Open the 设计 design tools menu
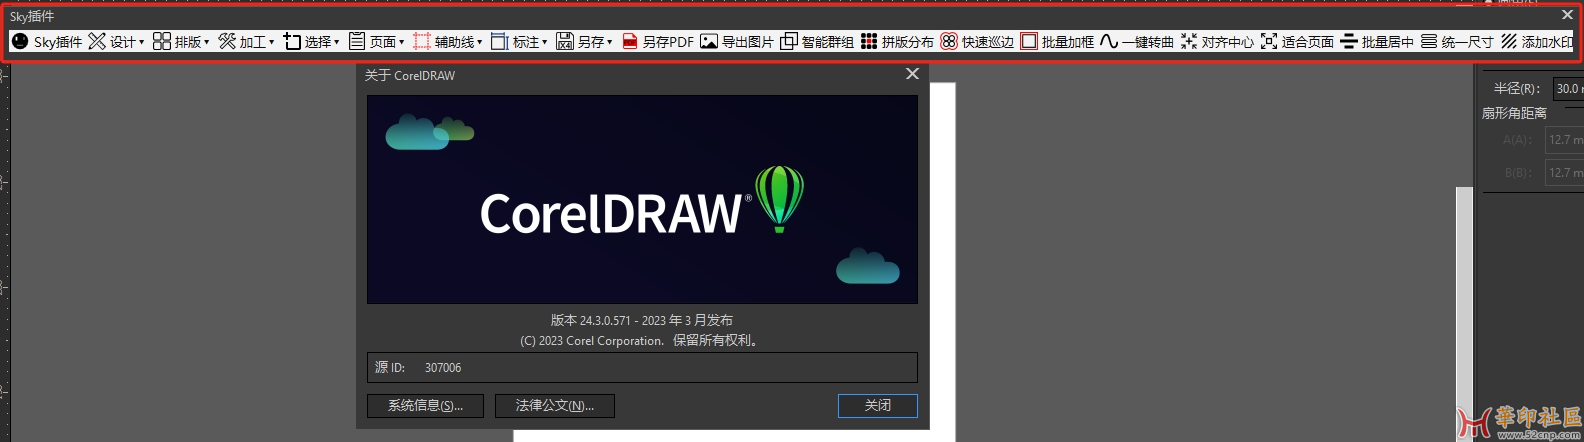This screenshot has height=442, width=1584. pyautogui.click(x=116, y=41)
